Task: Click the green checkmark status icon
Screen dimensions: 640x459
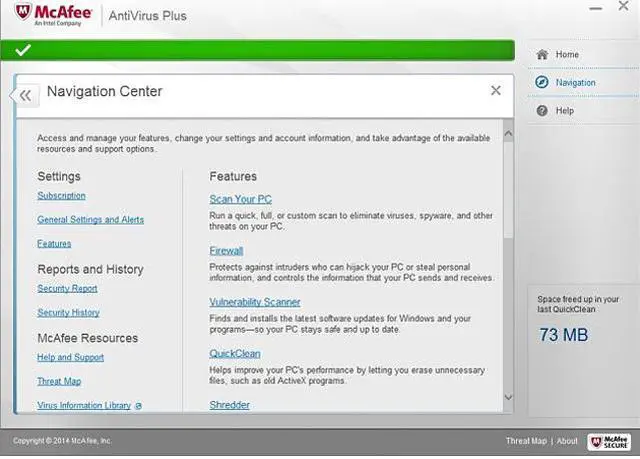Action: click(23, 50)
